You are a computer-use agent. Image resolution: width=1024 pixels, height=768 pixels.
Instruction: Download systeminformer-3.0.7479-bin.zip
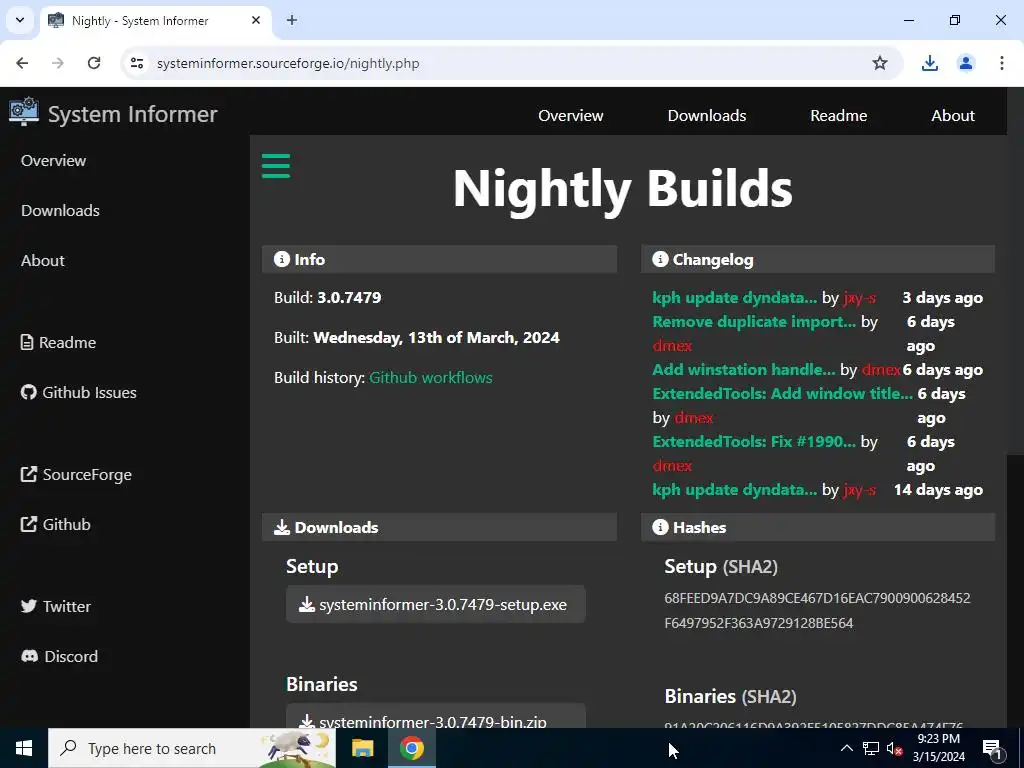[x=436, y=716]
